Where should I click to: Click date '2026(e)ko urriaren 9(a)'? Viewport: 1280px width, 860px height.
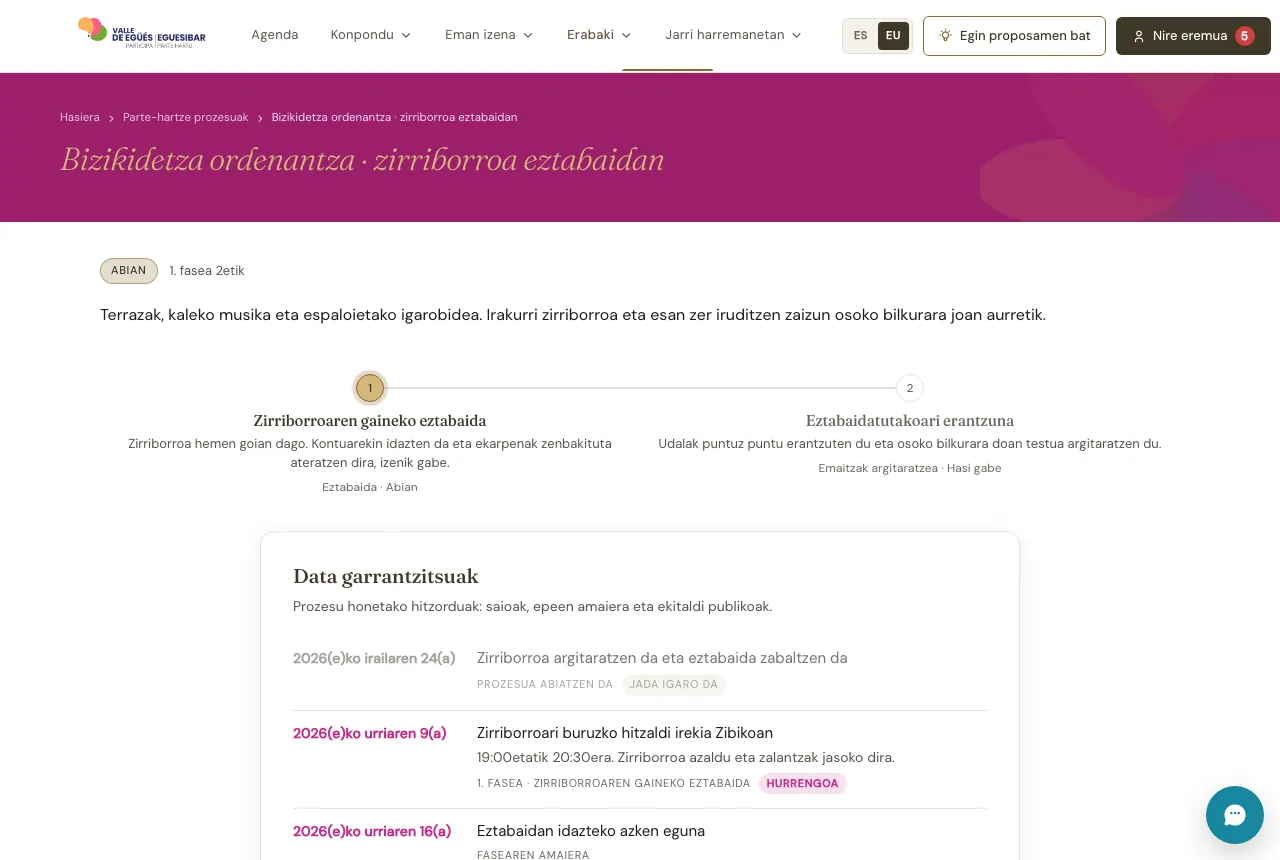tap(370, 733)
